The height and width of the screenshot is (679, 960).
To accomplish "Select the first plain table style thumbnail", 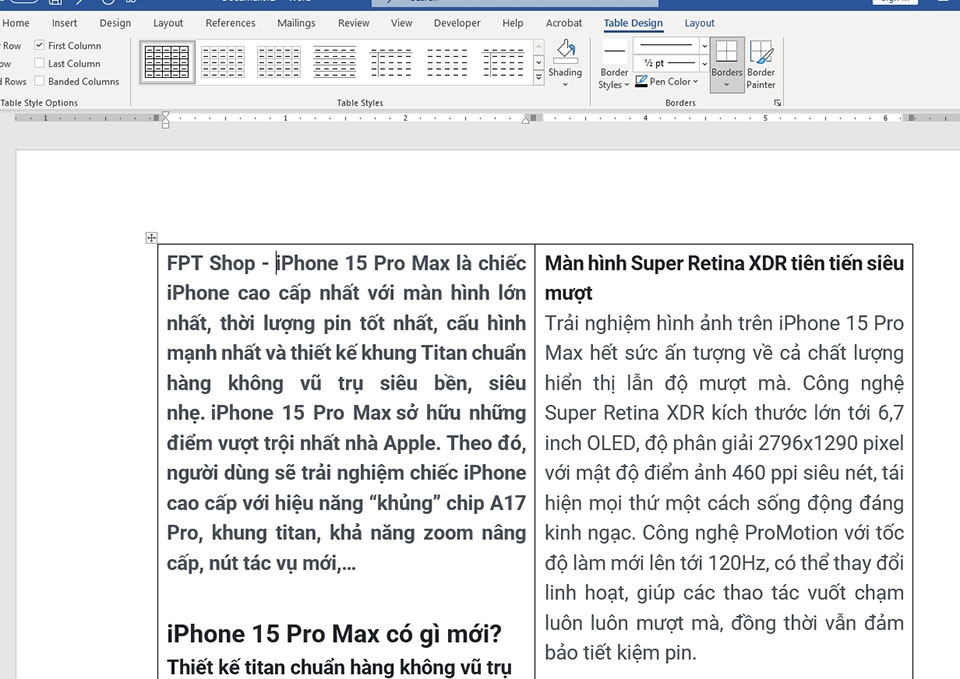I will pyautogui.click(x=165, y=62).
